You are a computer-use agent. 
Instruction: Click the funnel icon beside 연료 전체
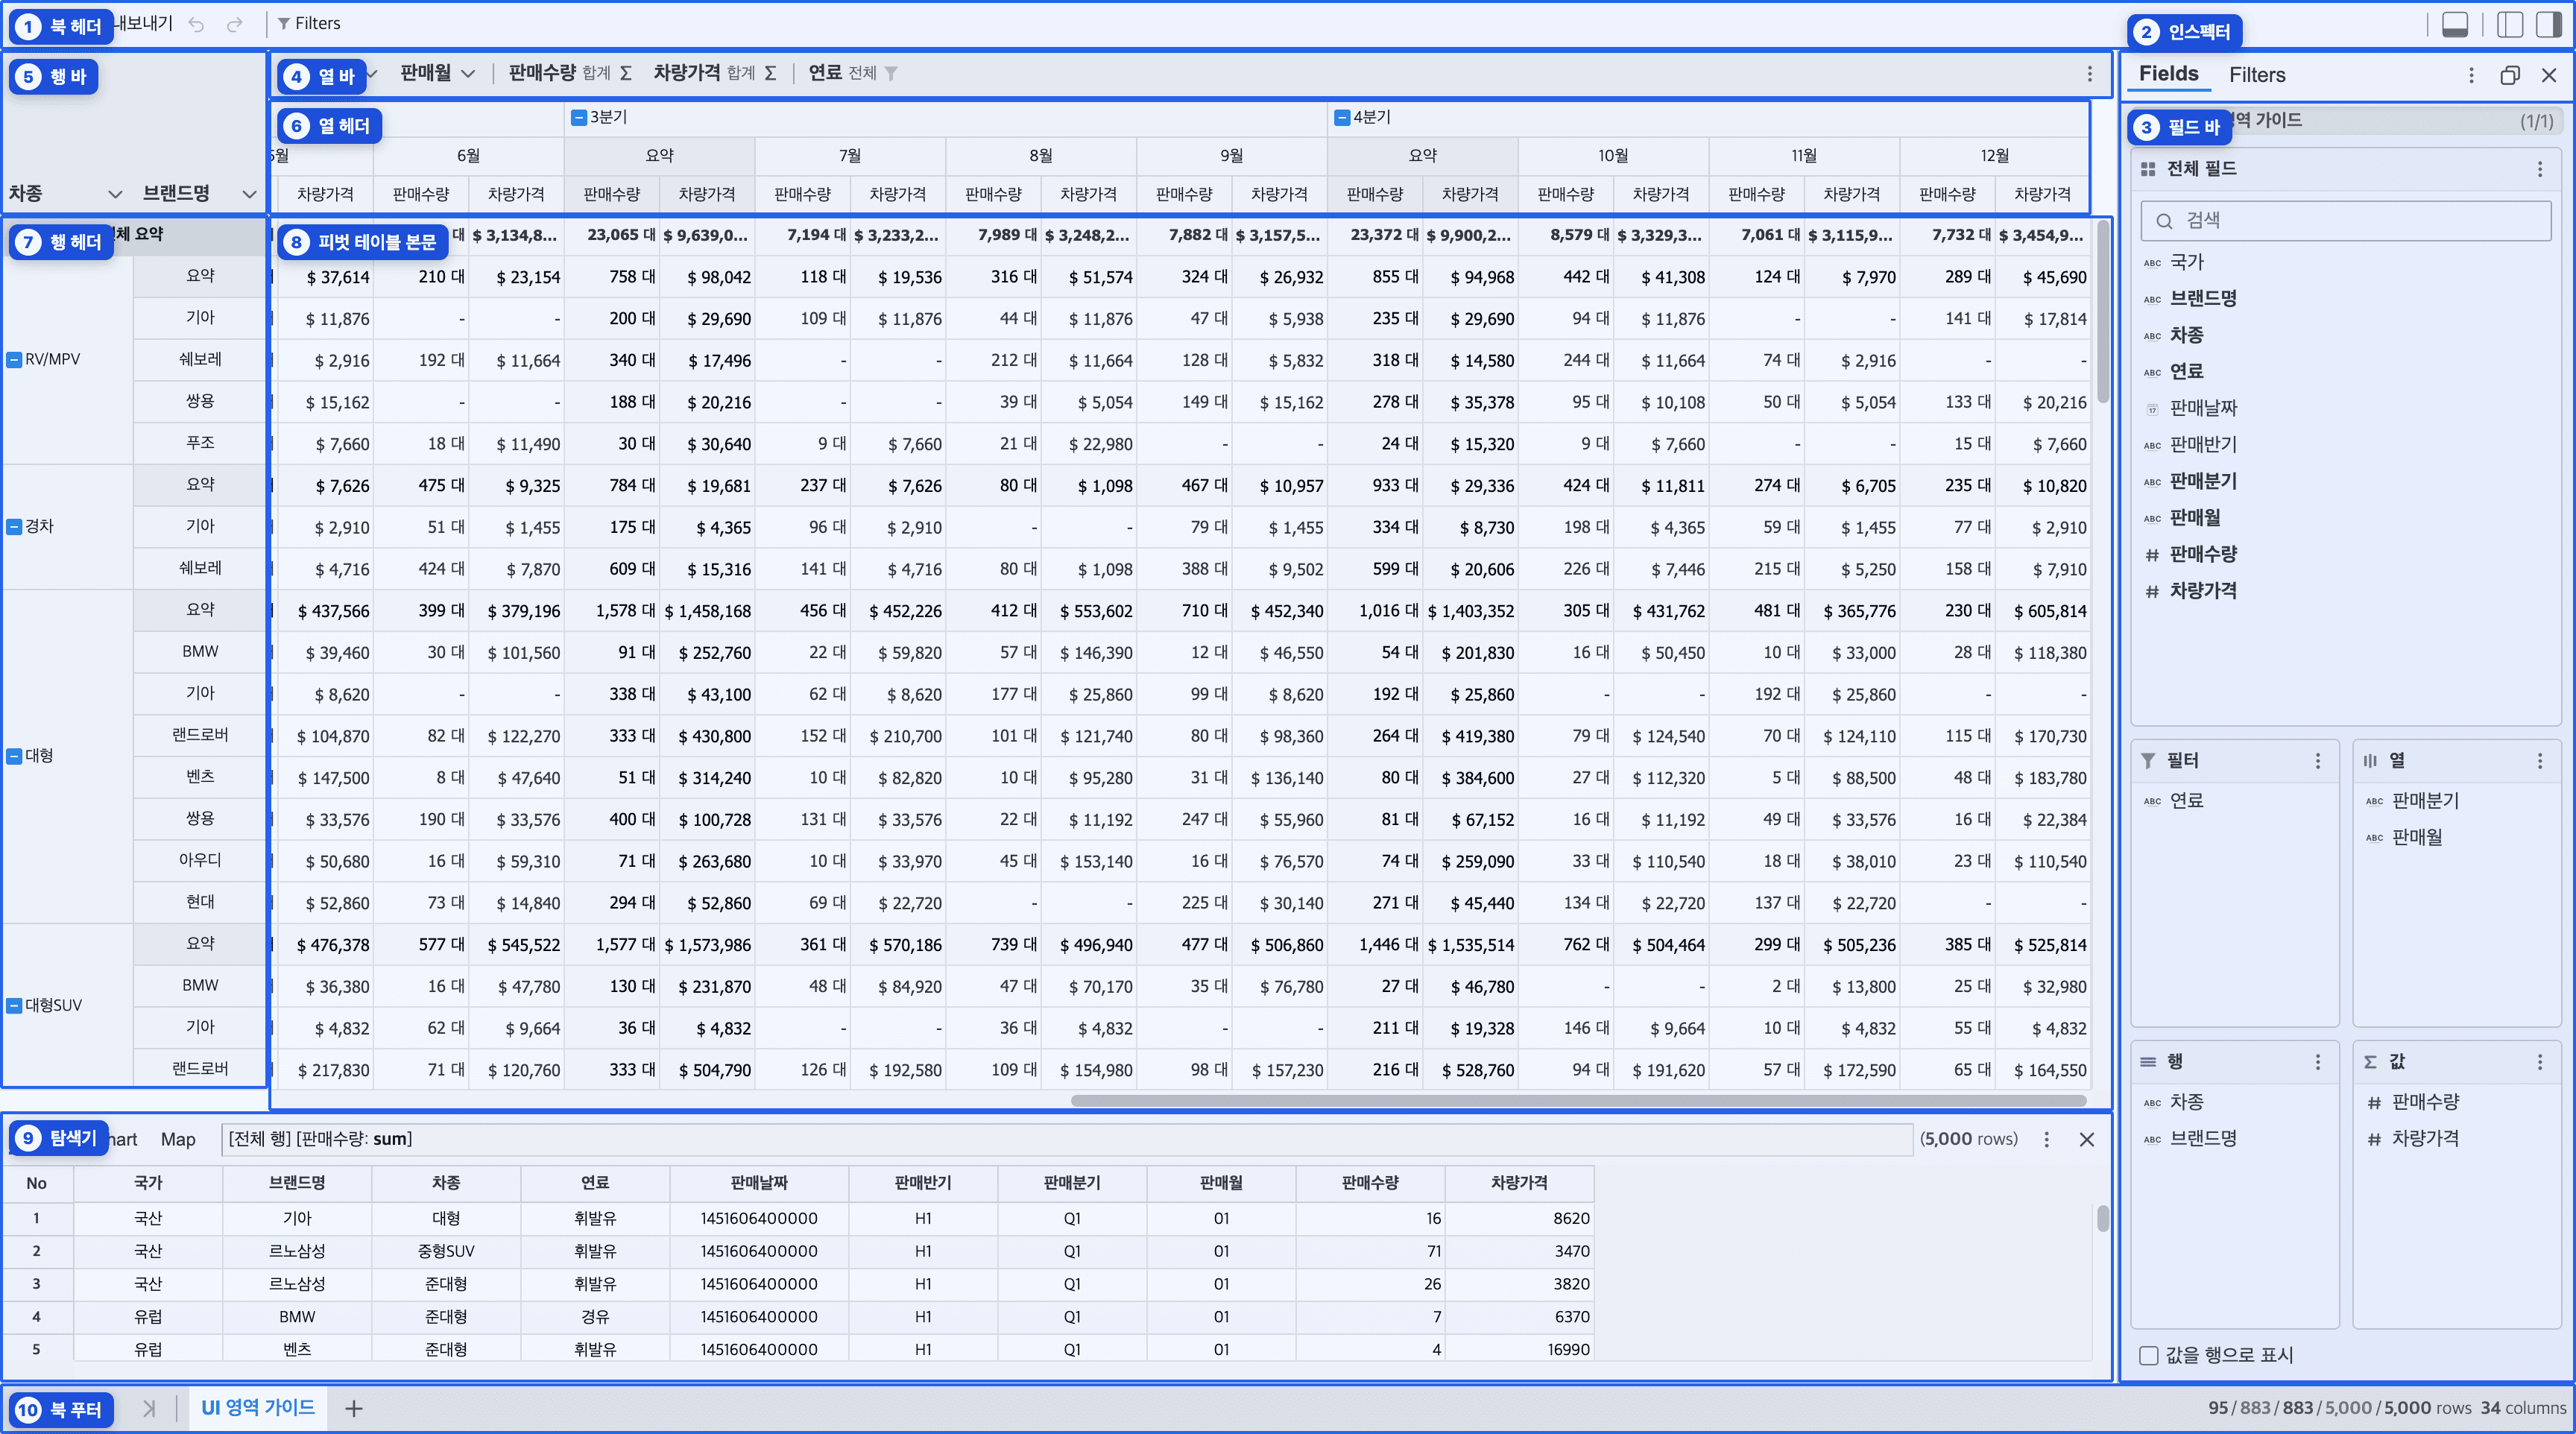click(891, 73)
